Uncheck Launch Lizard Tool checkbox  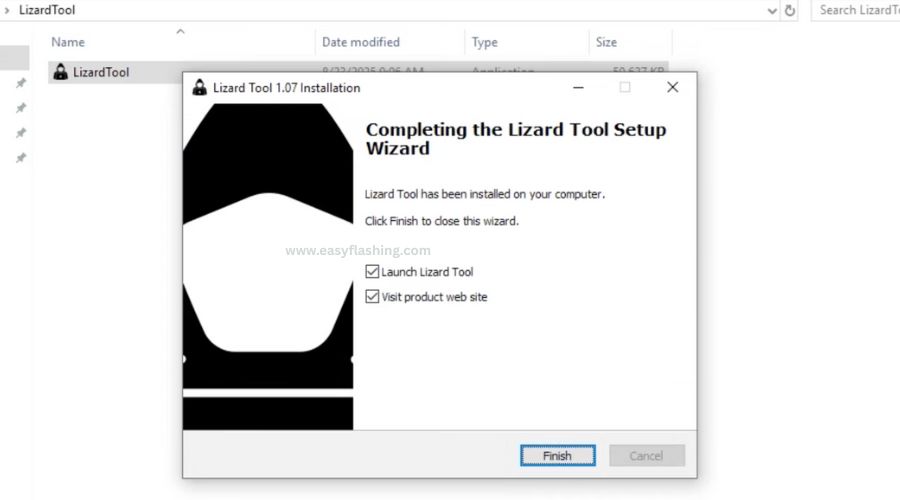coord(372,272)
